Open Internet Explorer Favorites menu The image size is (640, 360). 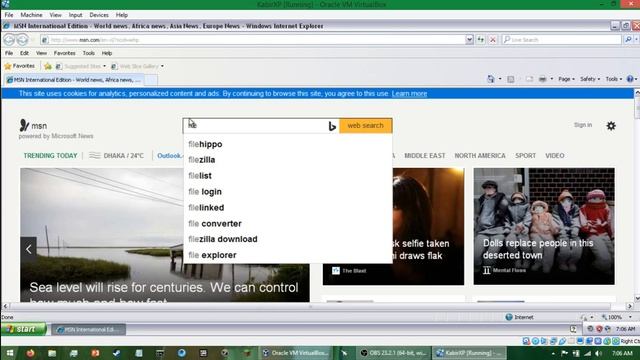tap(64, 53)
